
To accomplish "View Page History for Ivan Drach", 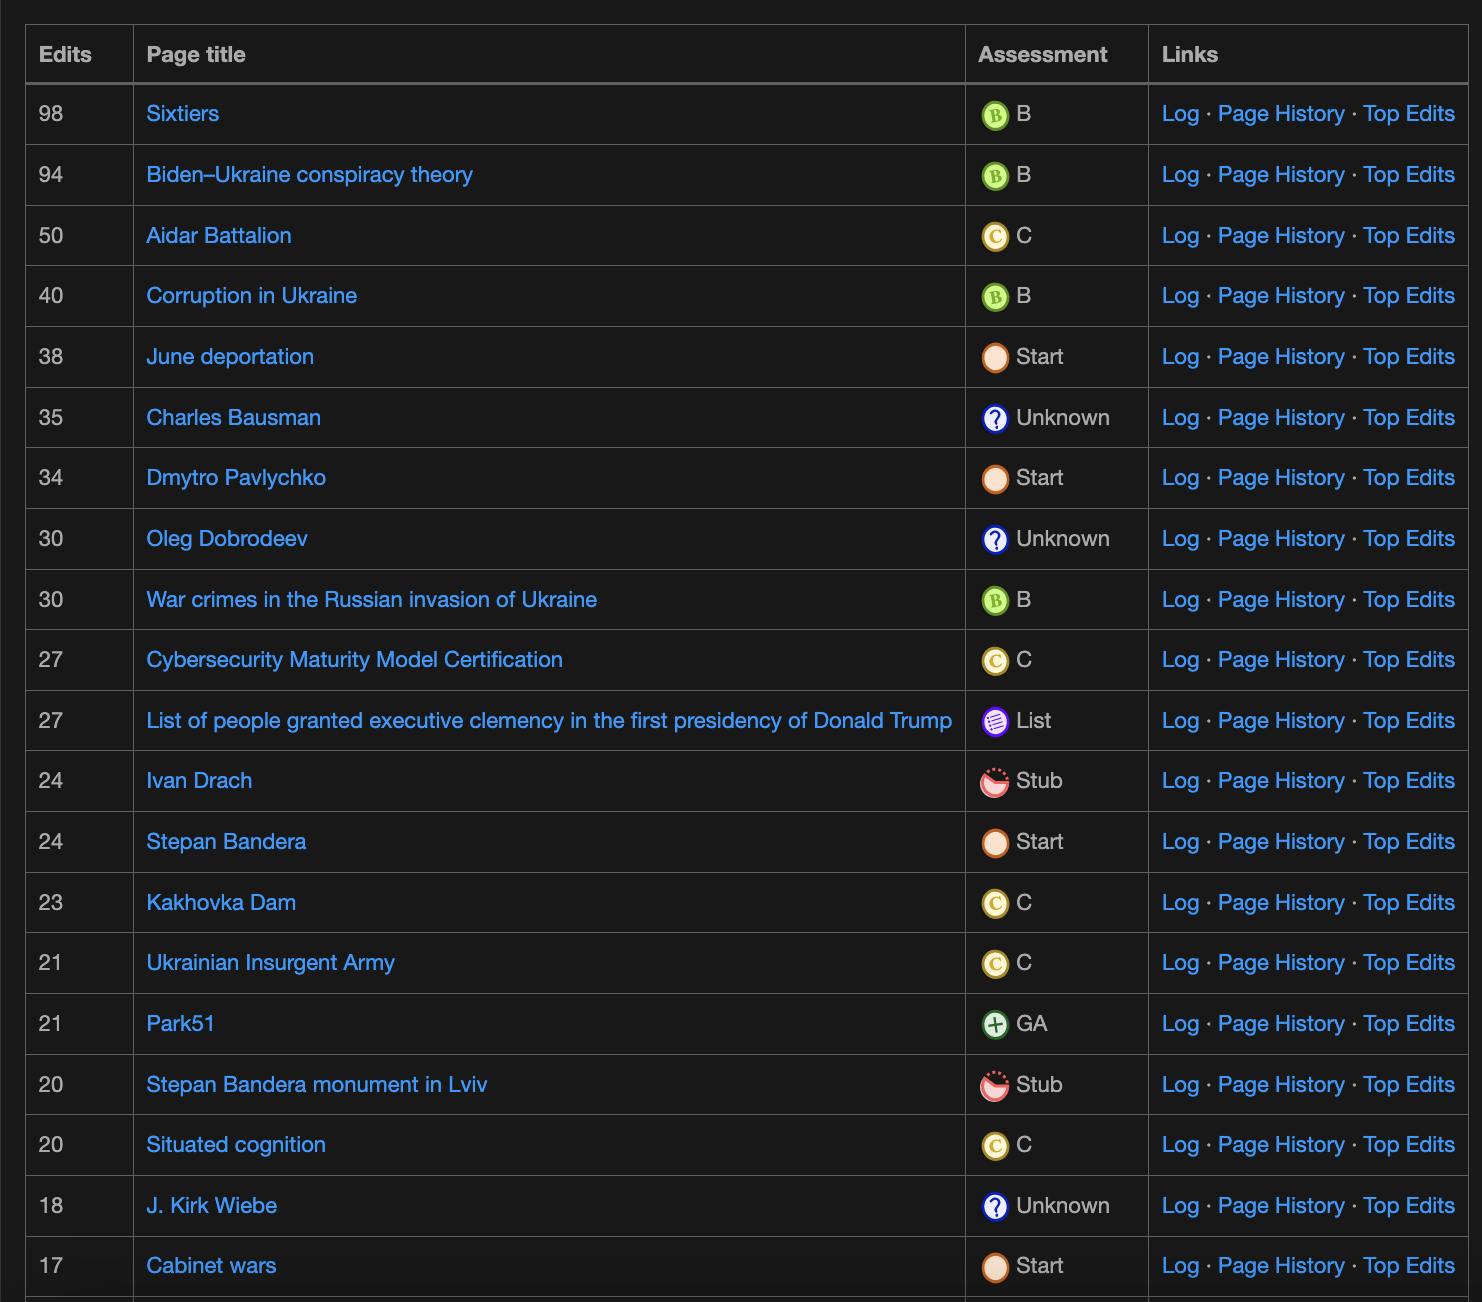I will (x=1281, y=781).
